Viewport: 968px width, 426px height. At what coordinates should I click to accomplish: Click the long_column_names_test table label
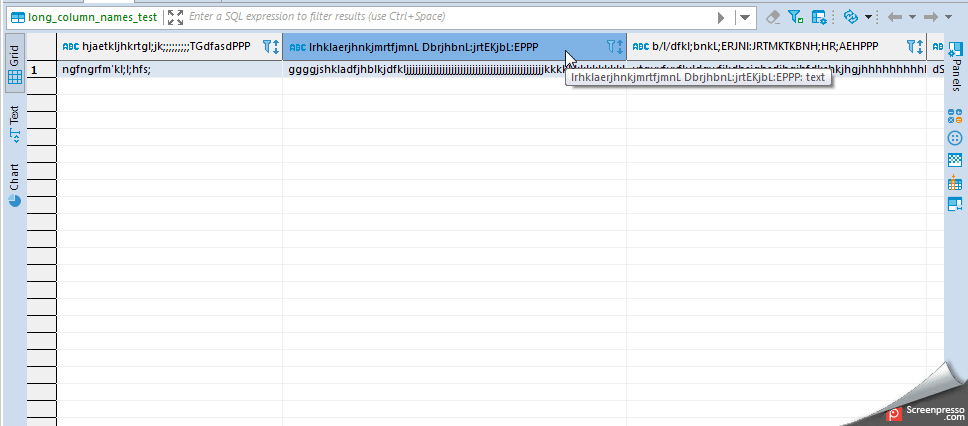pyautogui.click(x=93, y=17)
